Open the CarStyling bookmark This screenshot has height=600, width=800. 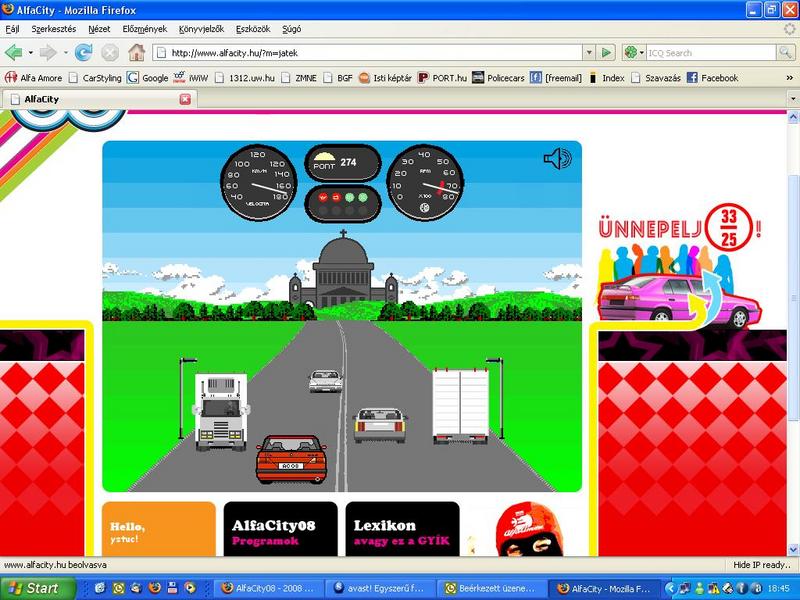95,78
